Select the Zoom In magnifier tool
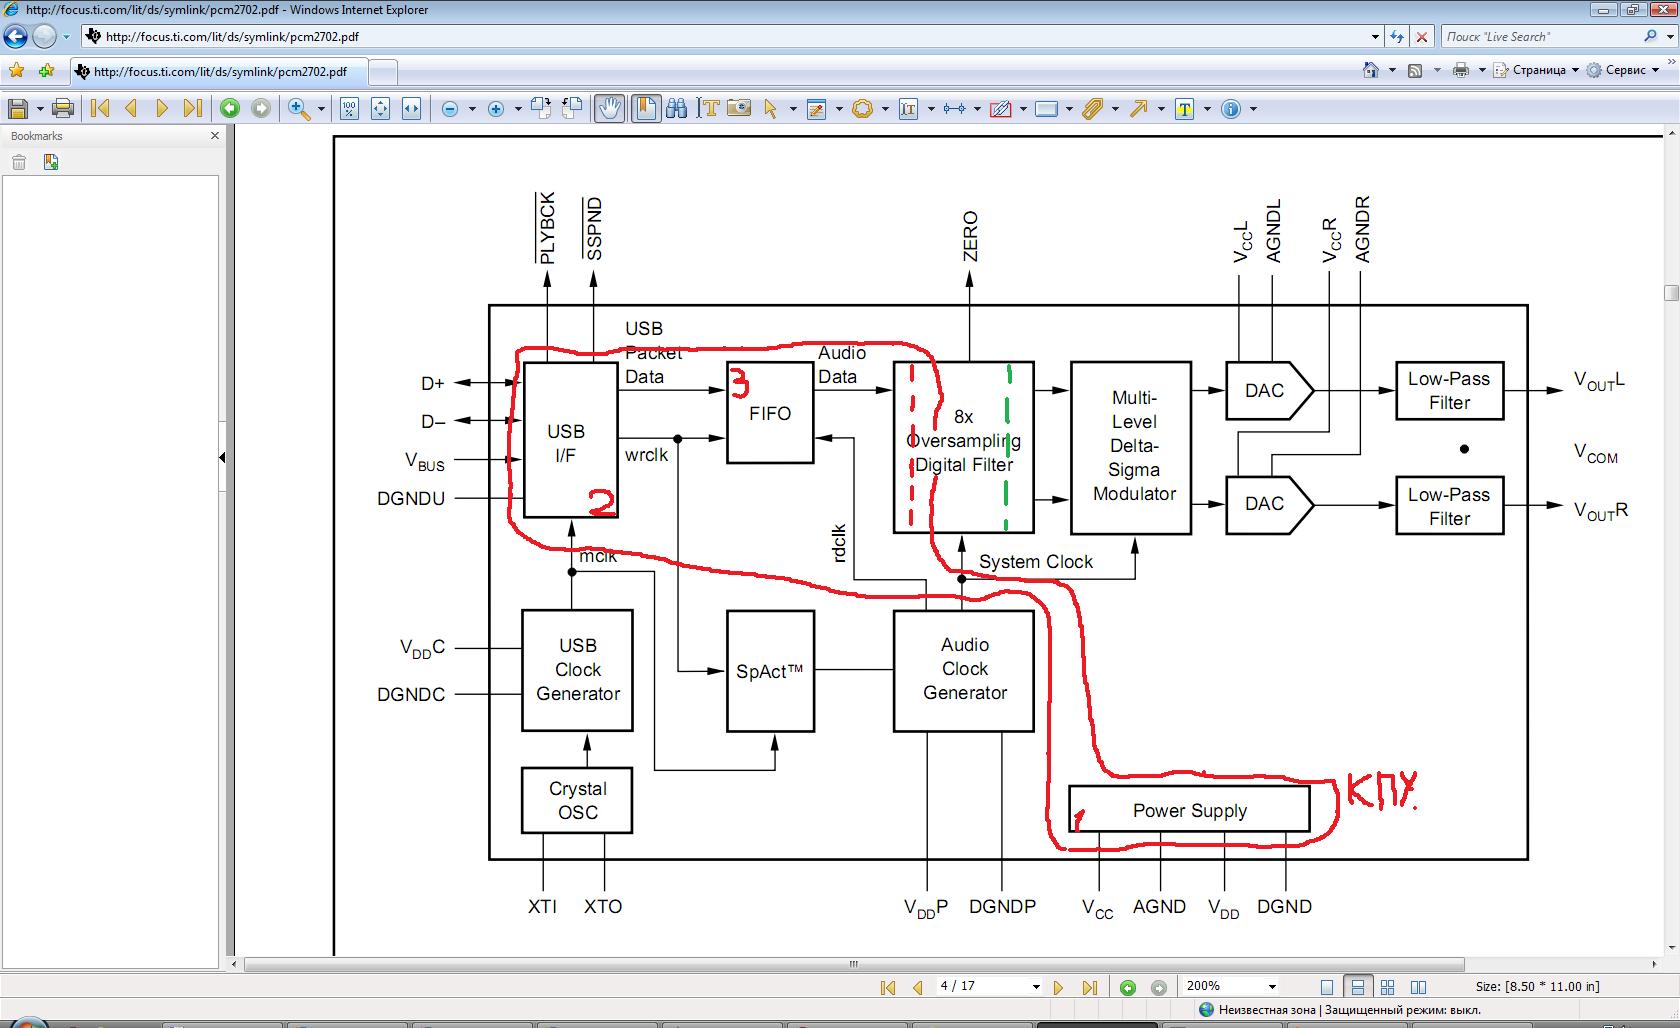Viewport: 1680px width, 1028px height. (298, 109)
